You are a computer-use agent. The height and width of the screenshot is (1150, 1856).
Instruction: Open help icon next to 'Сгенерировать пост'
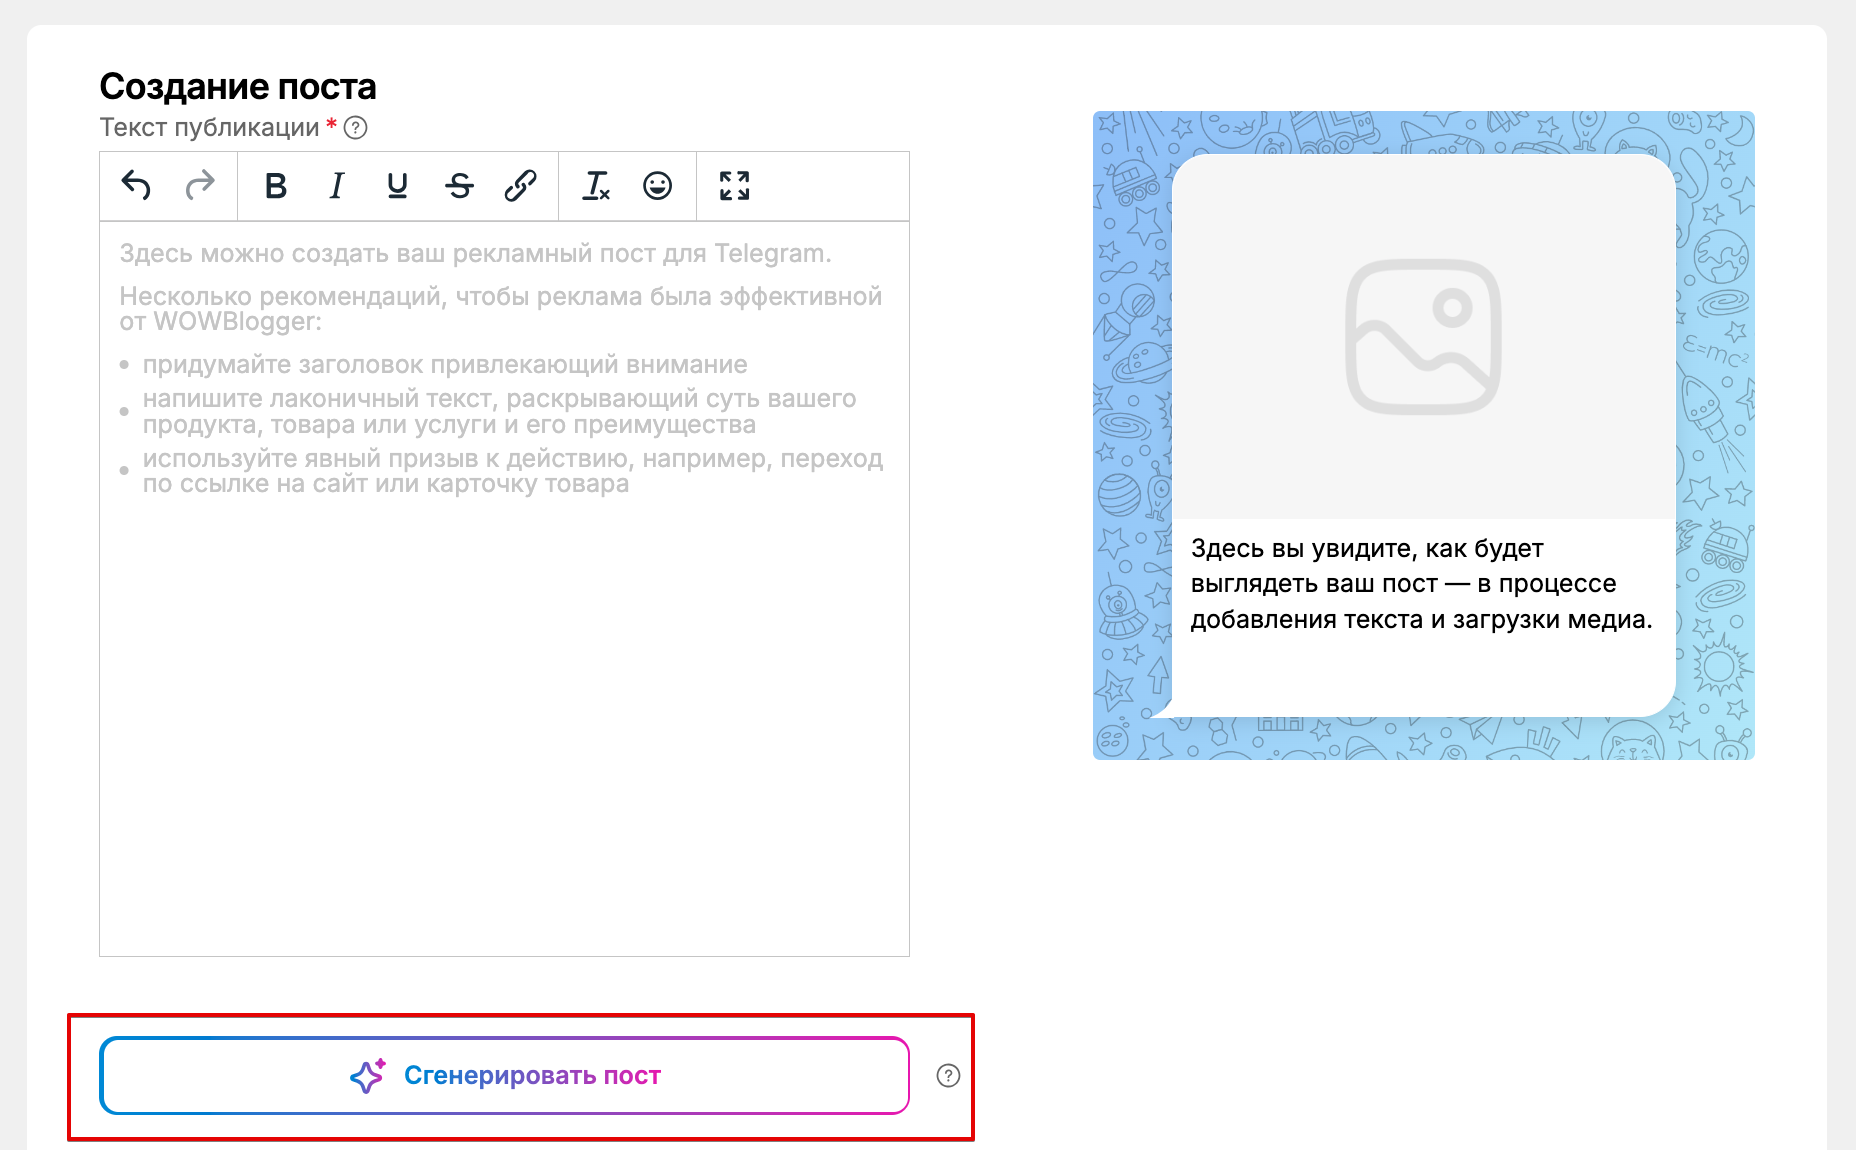(x=947, y=1076)
